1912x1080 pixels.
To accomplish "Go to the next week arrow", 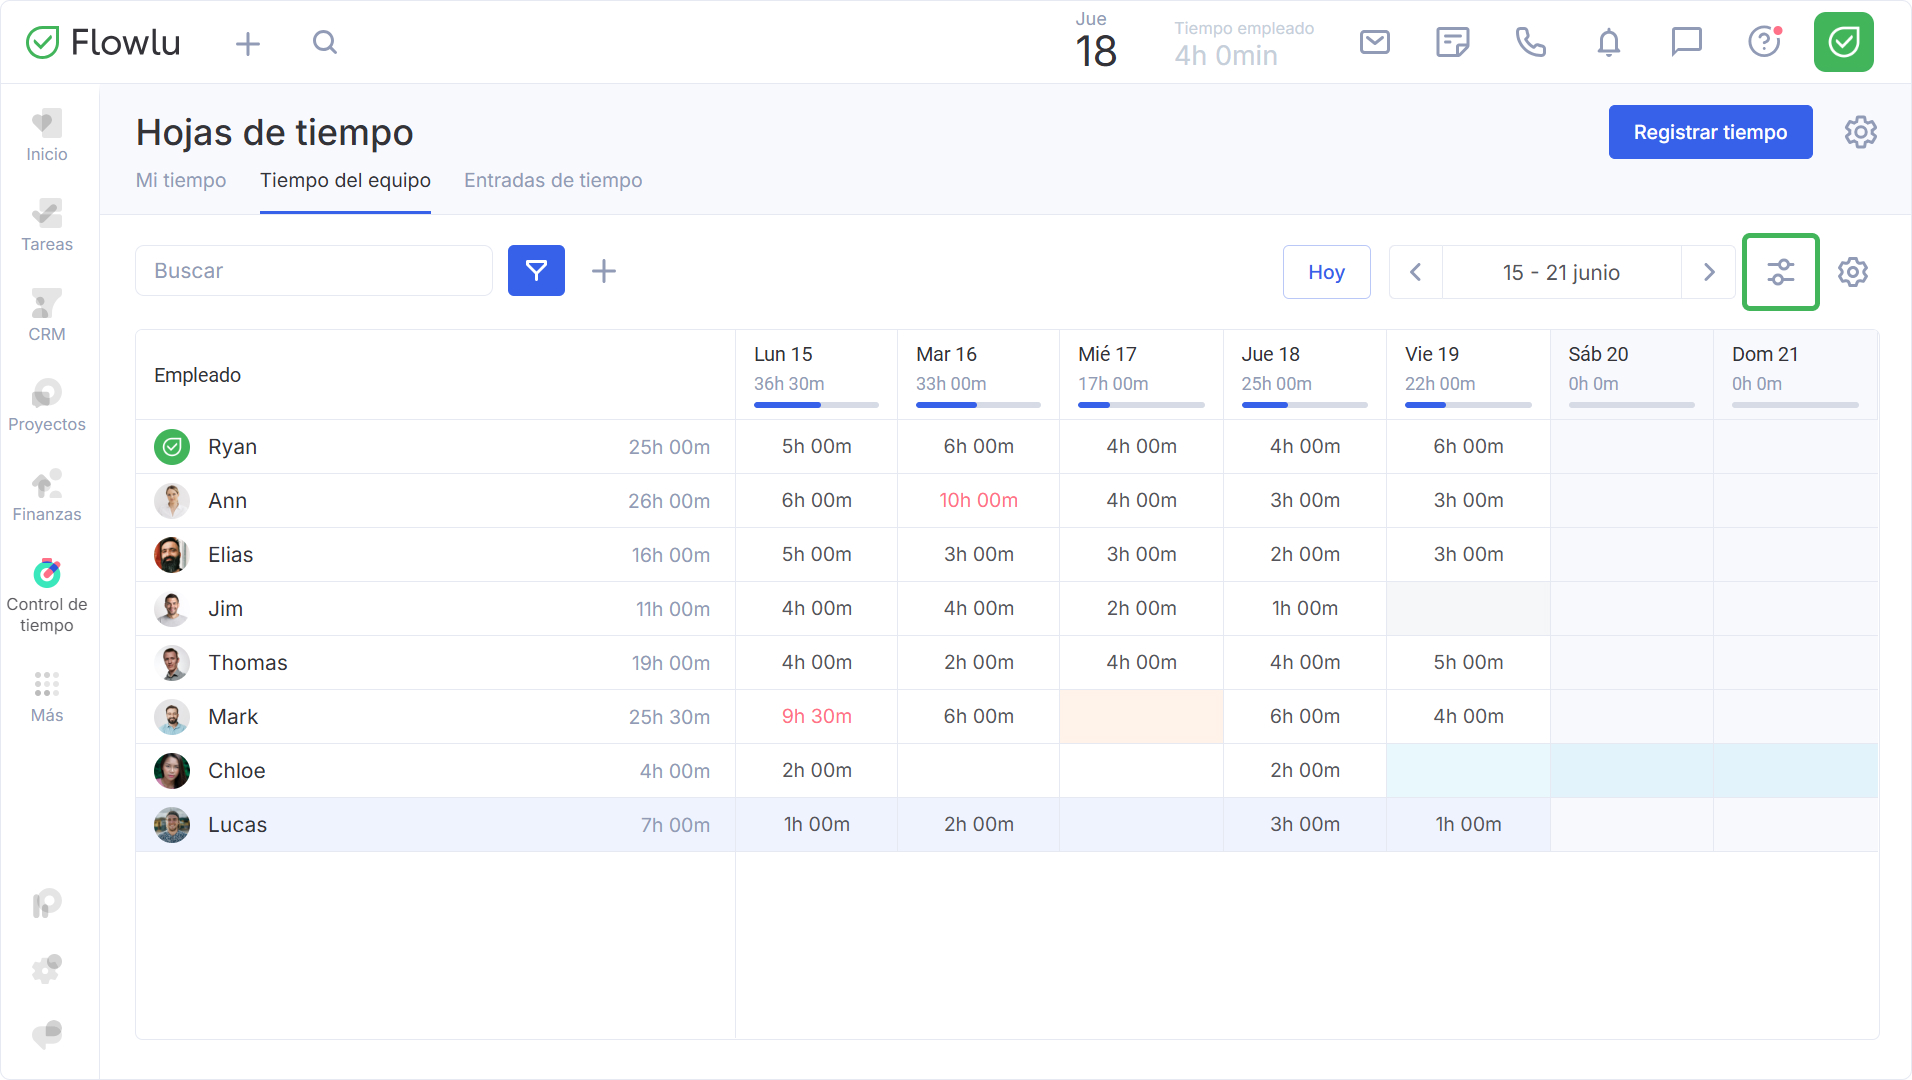I will (1709, 272).
